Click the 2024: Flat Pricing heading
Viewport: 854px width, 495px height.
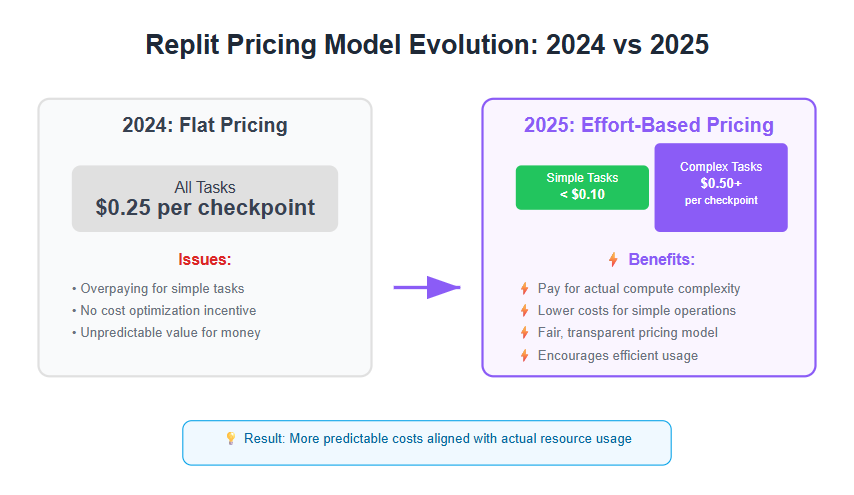[x=205, y=125]
